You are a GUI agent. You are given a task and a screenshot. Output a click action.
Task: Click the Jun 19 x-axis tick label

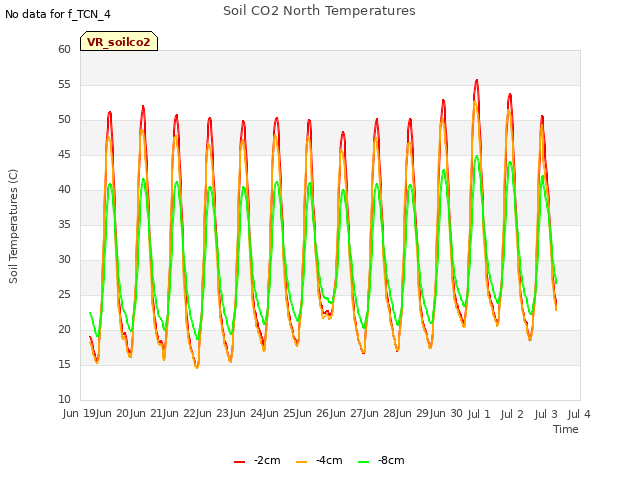[79, 413]
